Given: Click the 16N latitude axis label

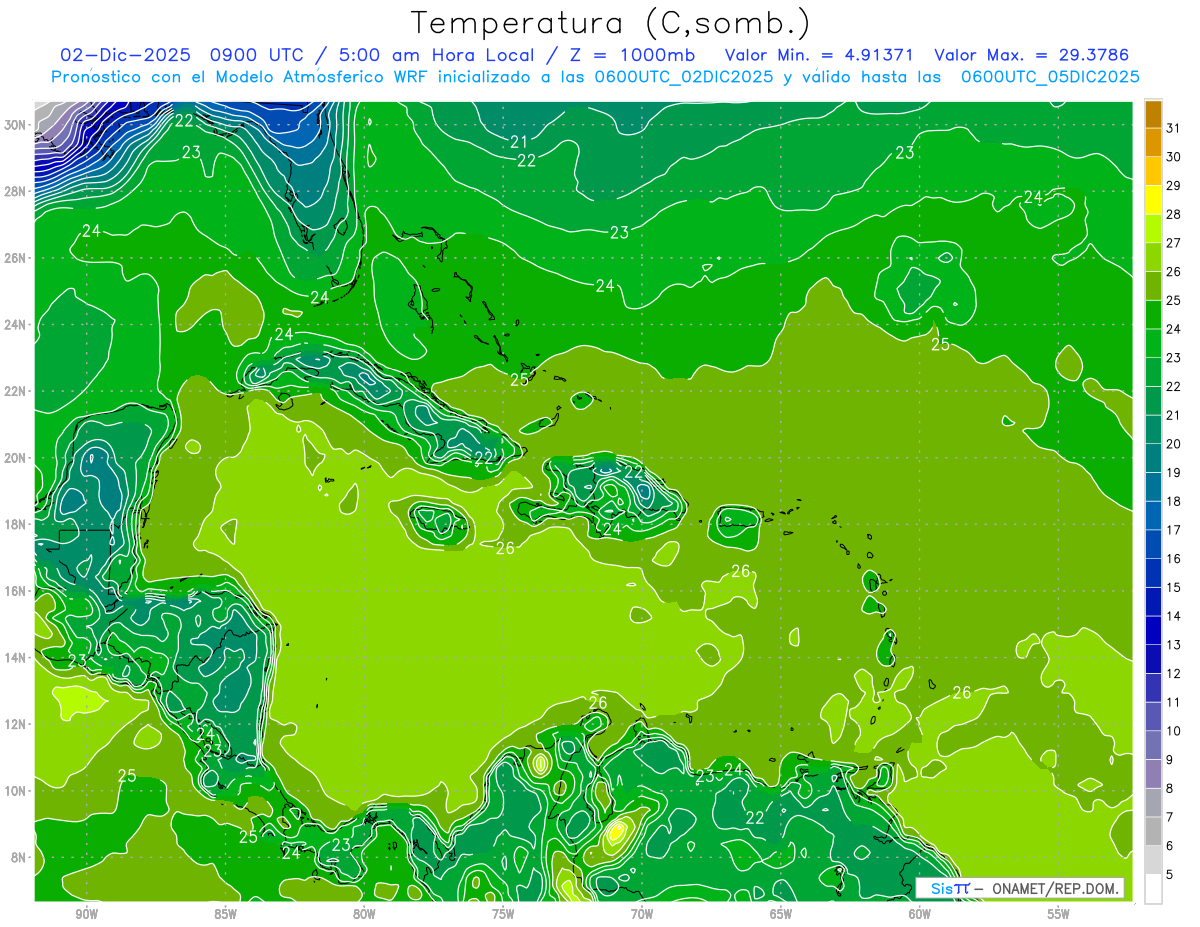Looking at the screenshot, I should (16, 591).
